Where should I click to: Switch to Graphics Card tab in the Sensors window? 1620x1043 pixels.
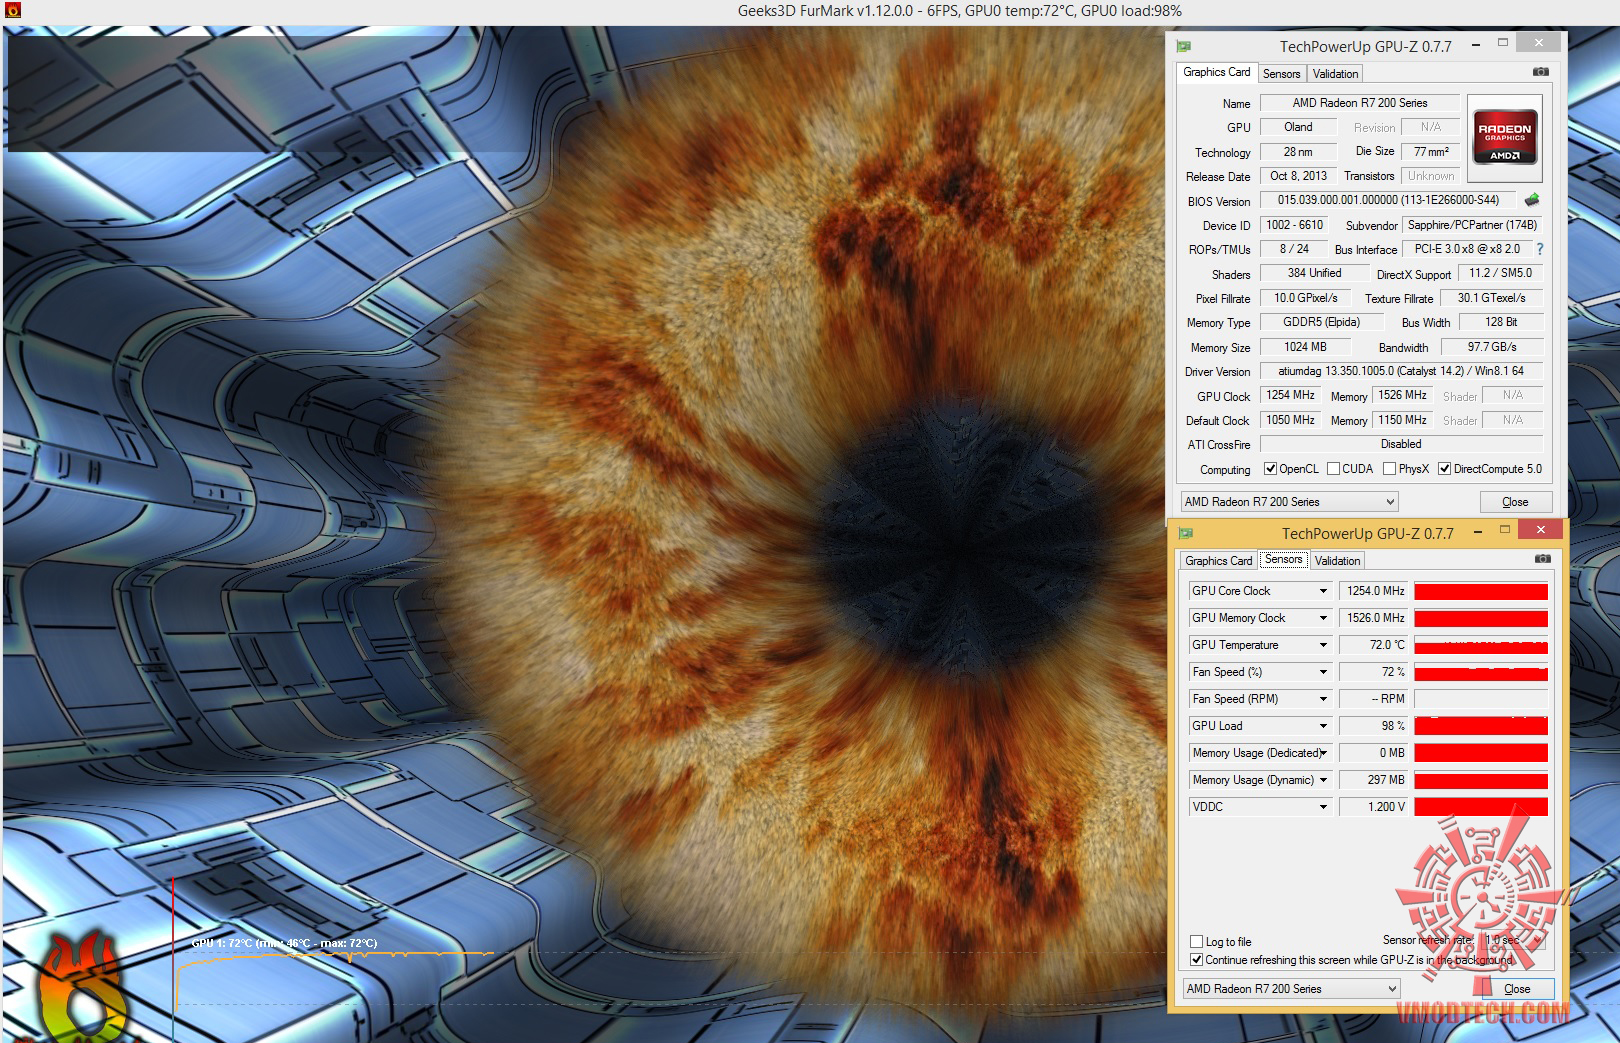(1218, 561)
